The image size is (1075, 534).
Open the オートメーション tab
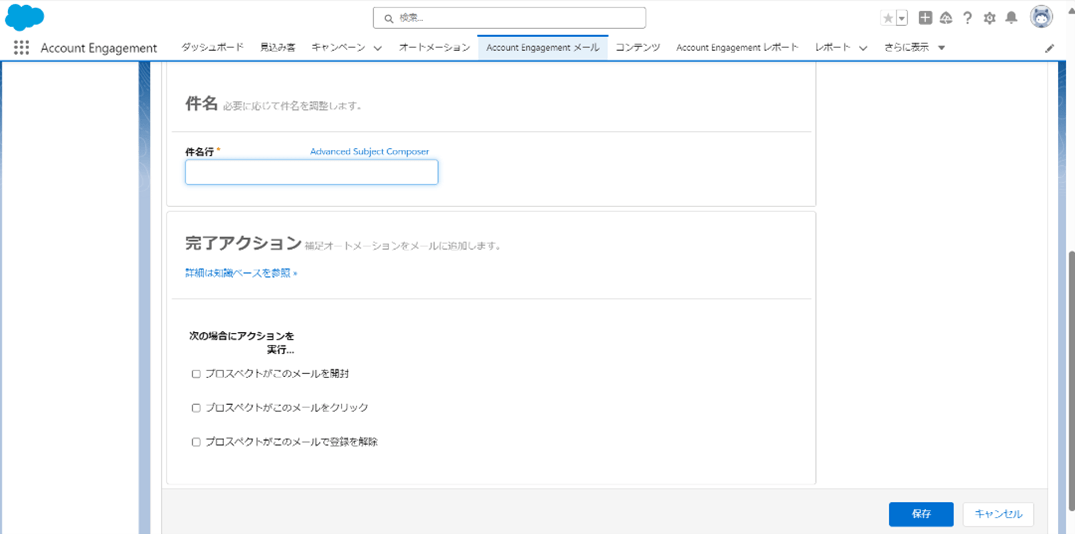434,47
